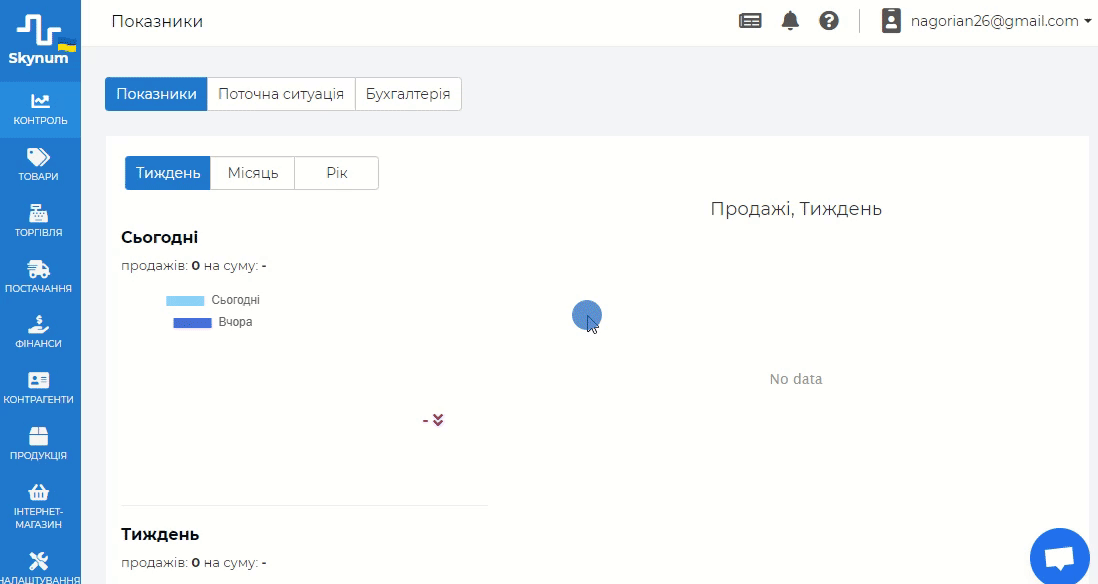Click the Показники page title in header
This screenshot has height=584, width=1098.
(158, 21)
